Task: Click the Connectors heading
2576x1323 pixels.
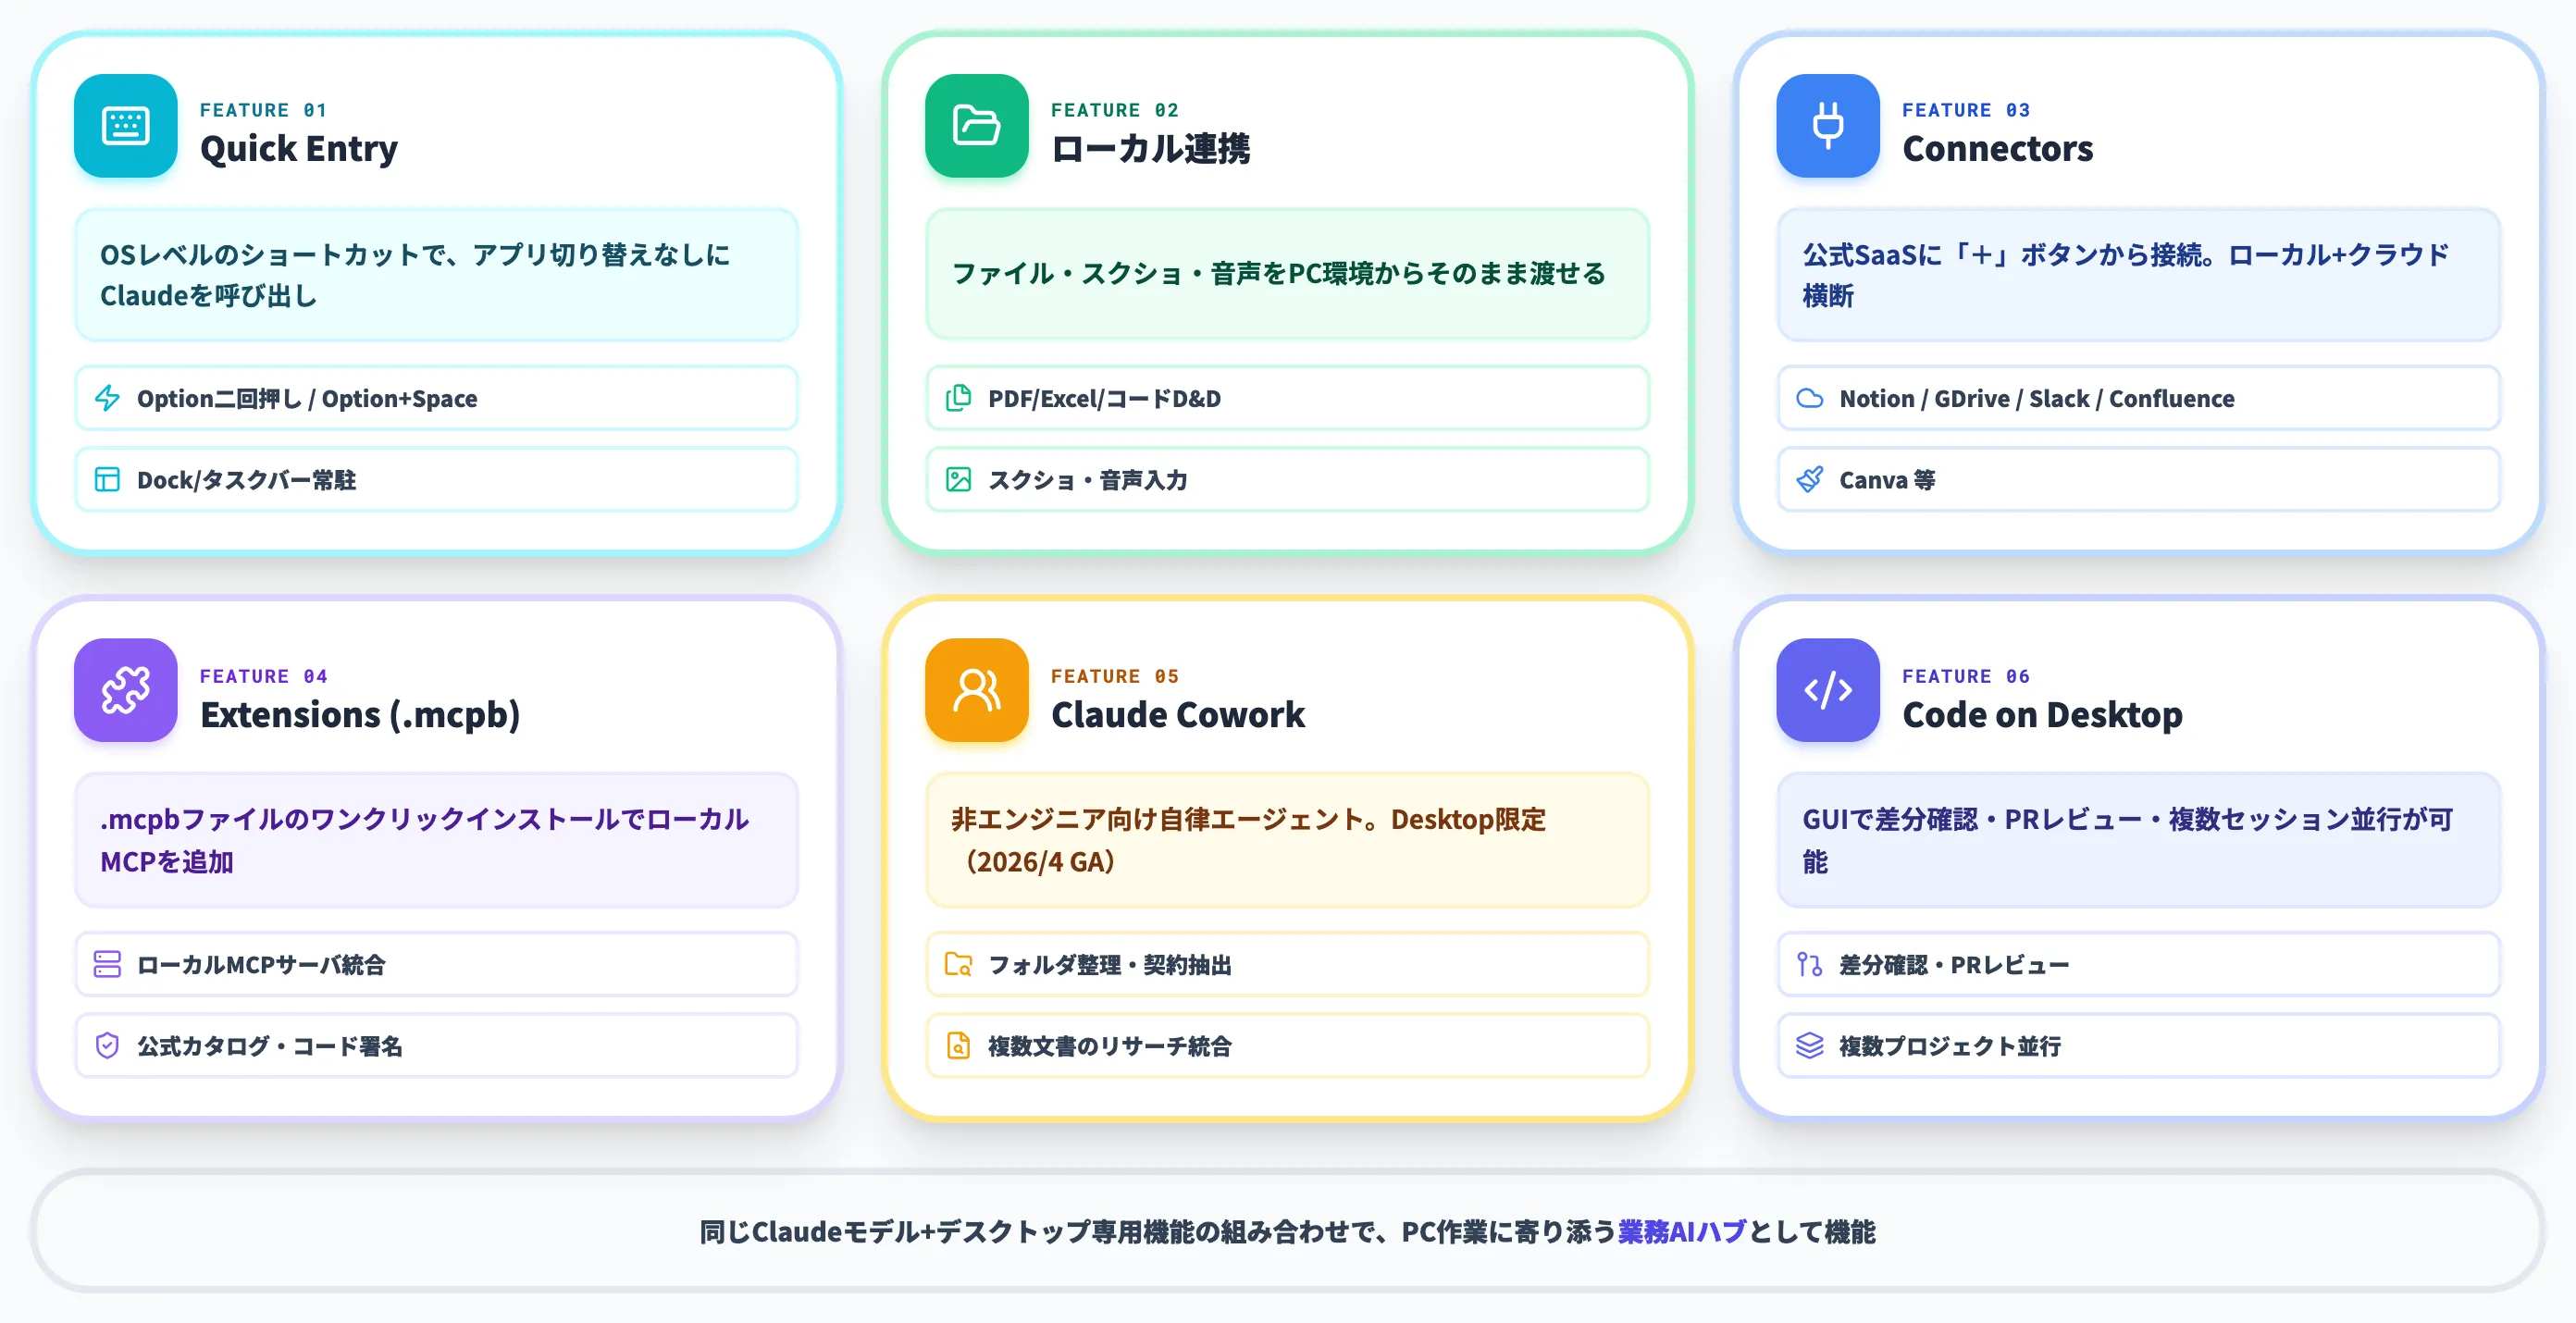Action: pyautogui.click(x=1997, y=149)
